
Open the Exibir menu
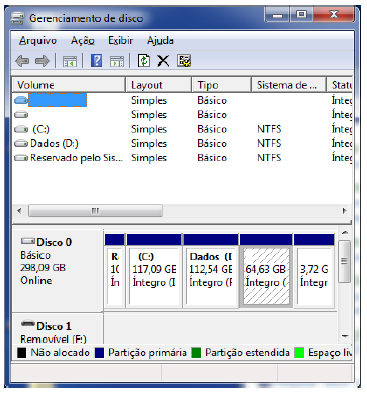coord(121,41)
